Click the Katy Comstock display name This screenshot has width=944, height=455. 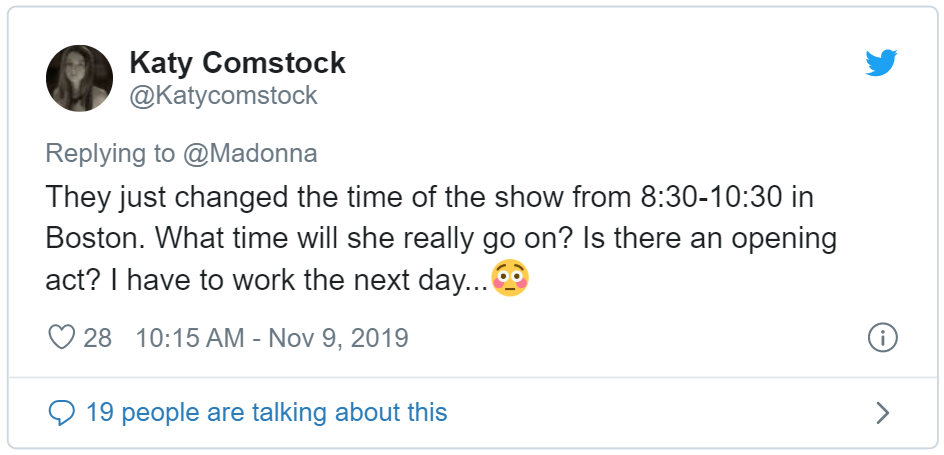[x=237, y=63]
